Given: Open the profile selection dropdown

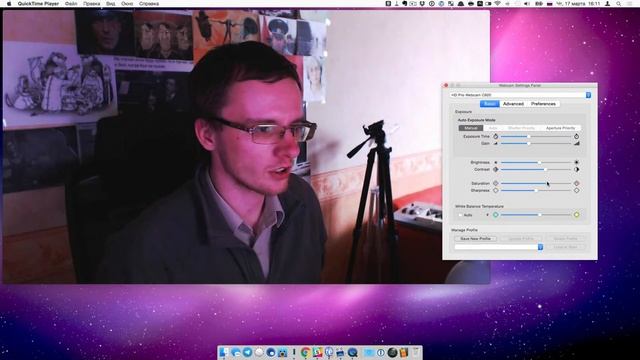Looking at the screenshot, I should click(x=499, y=247).
